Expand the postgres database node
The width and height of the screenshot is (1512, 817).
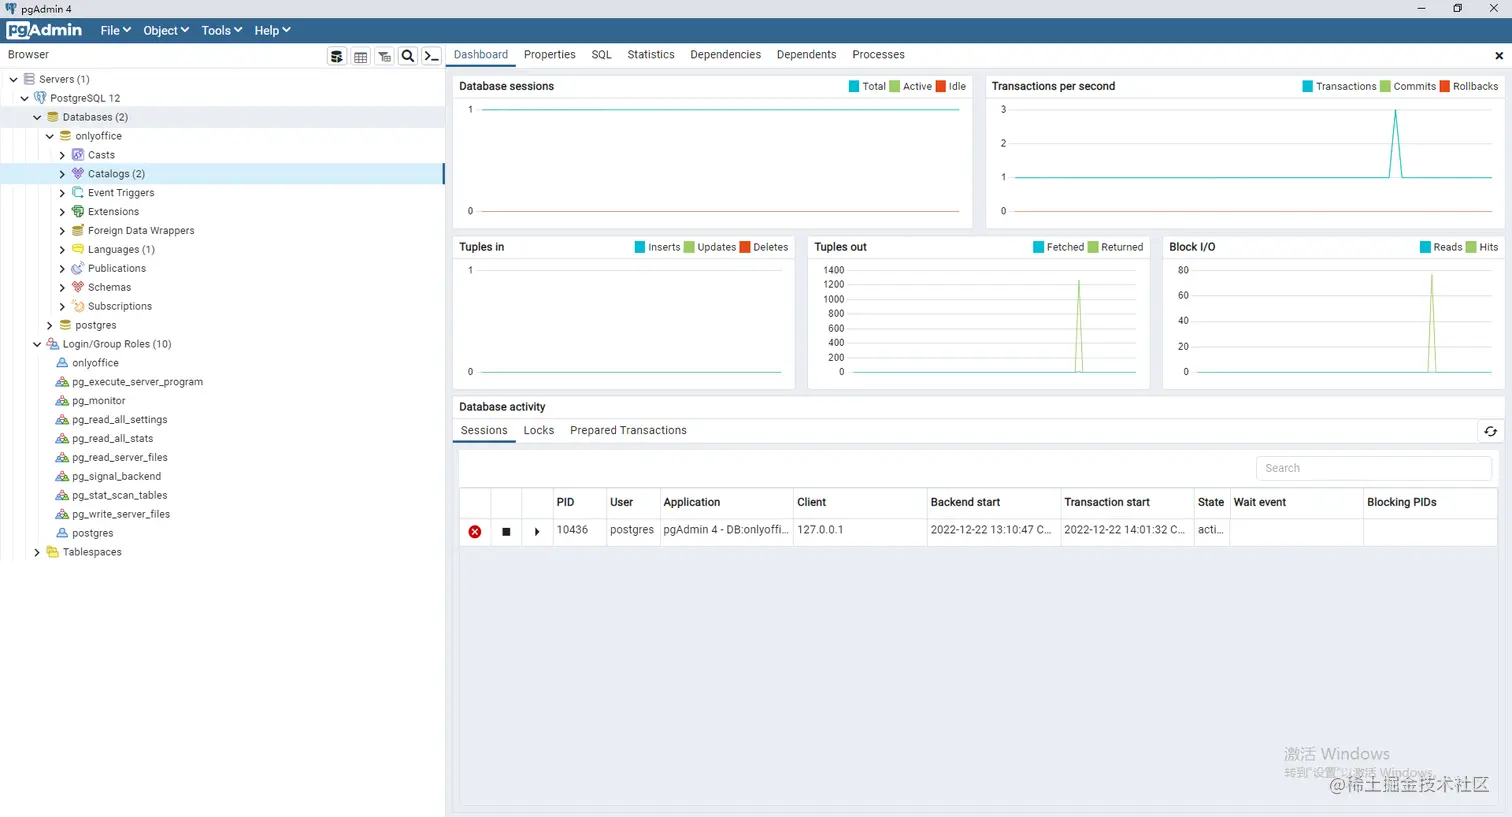[x=50, y=325]
